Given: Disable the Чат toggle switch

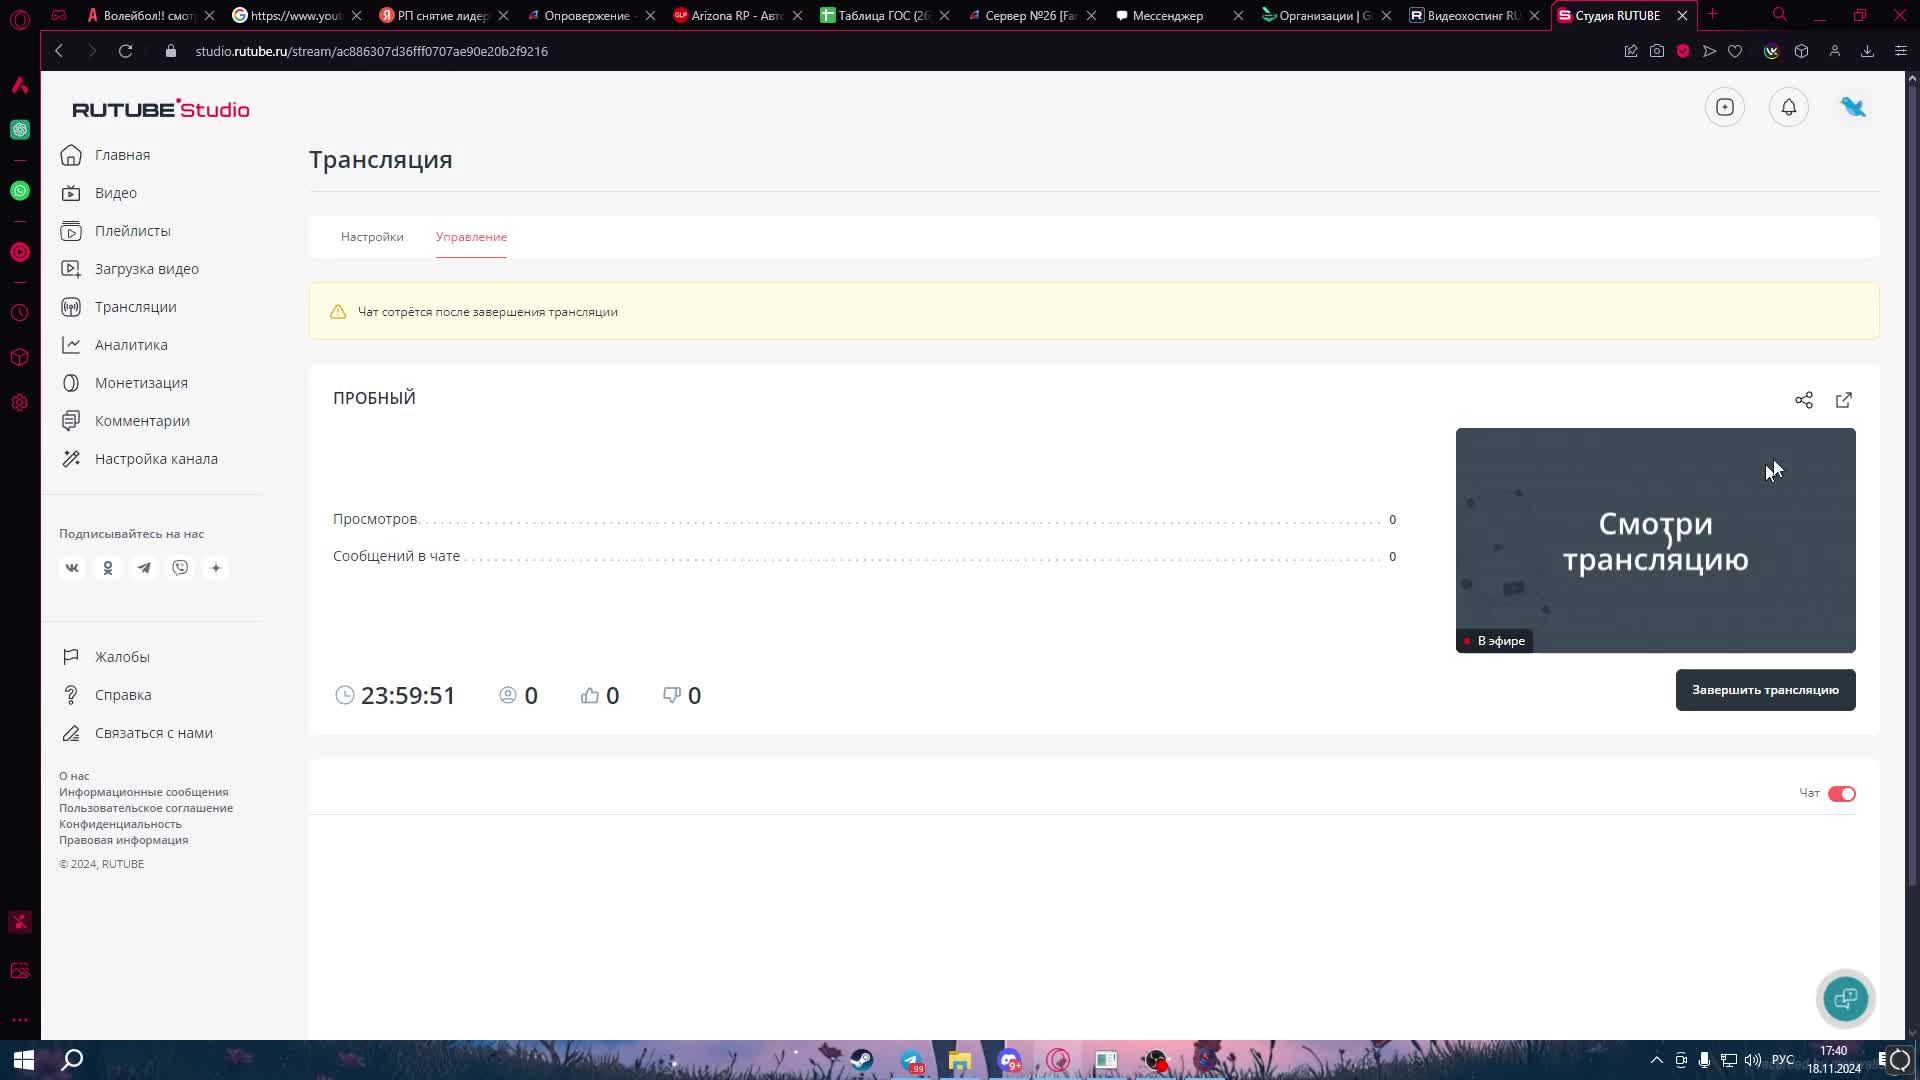Looking at the screenshot, I should pyautogui.click(x=1841, y=794).
